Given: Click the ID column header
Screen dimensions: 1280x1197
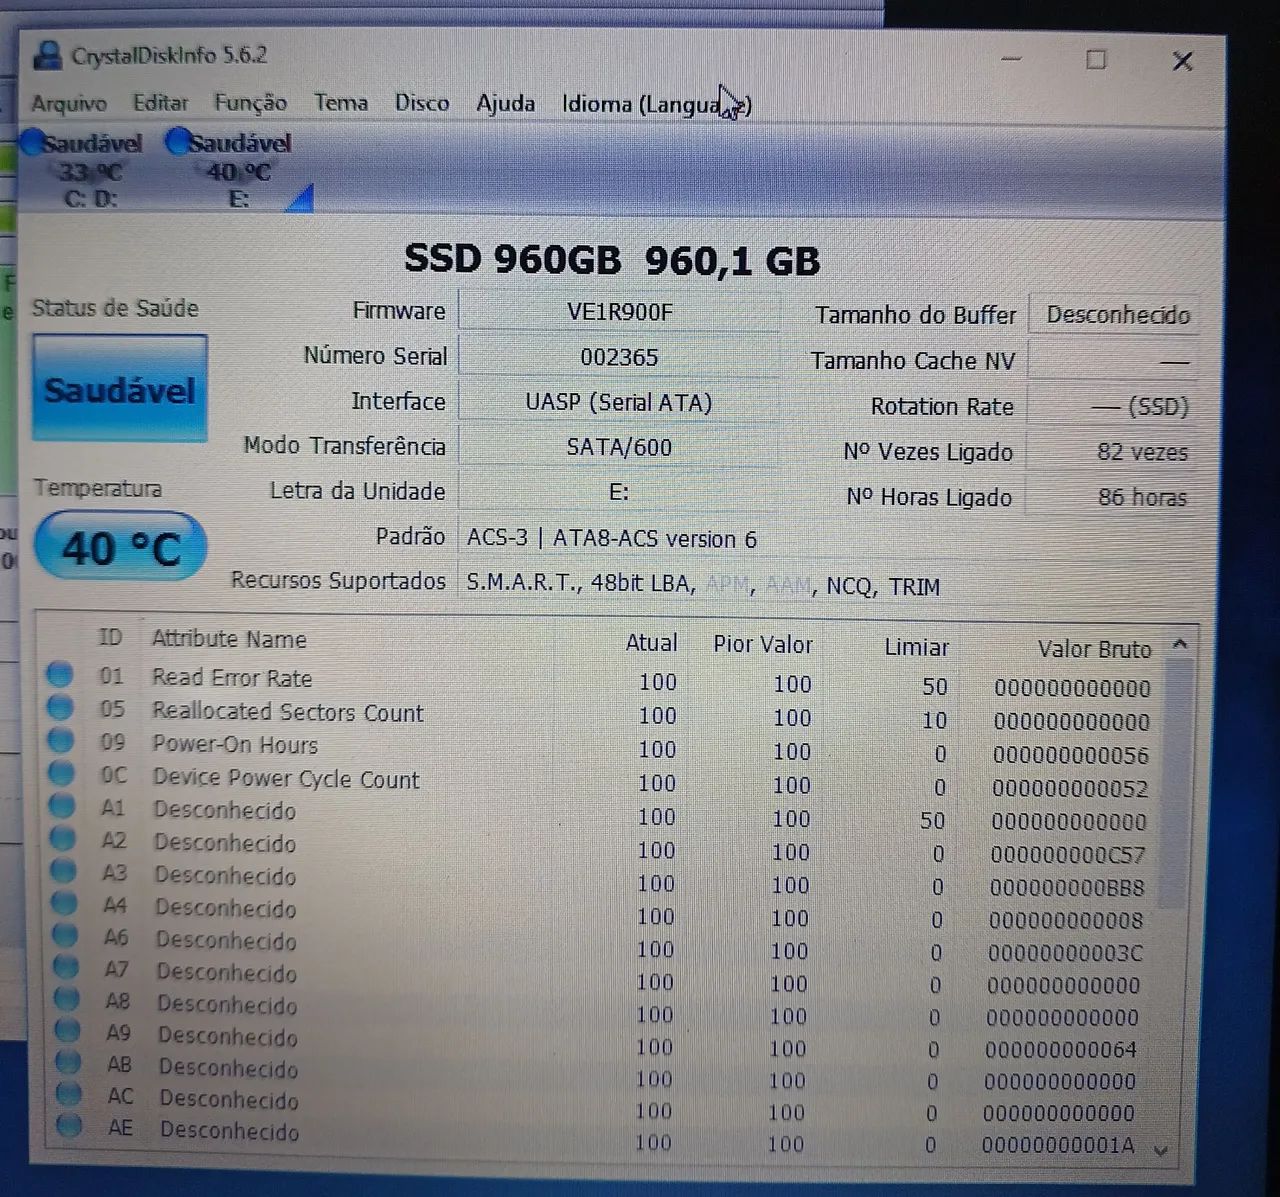Looking at the screenshot, I should [110, 638].
